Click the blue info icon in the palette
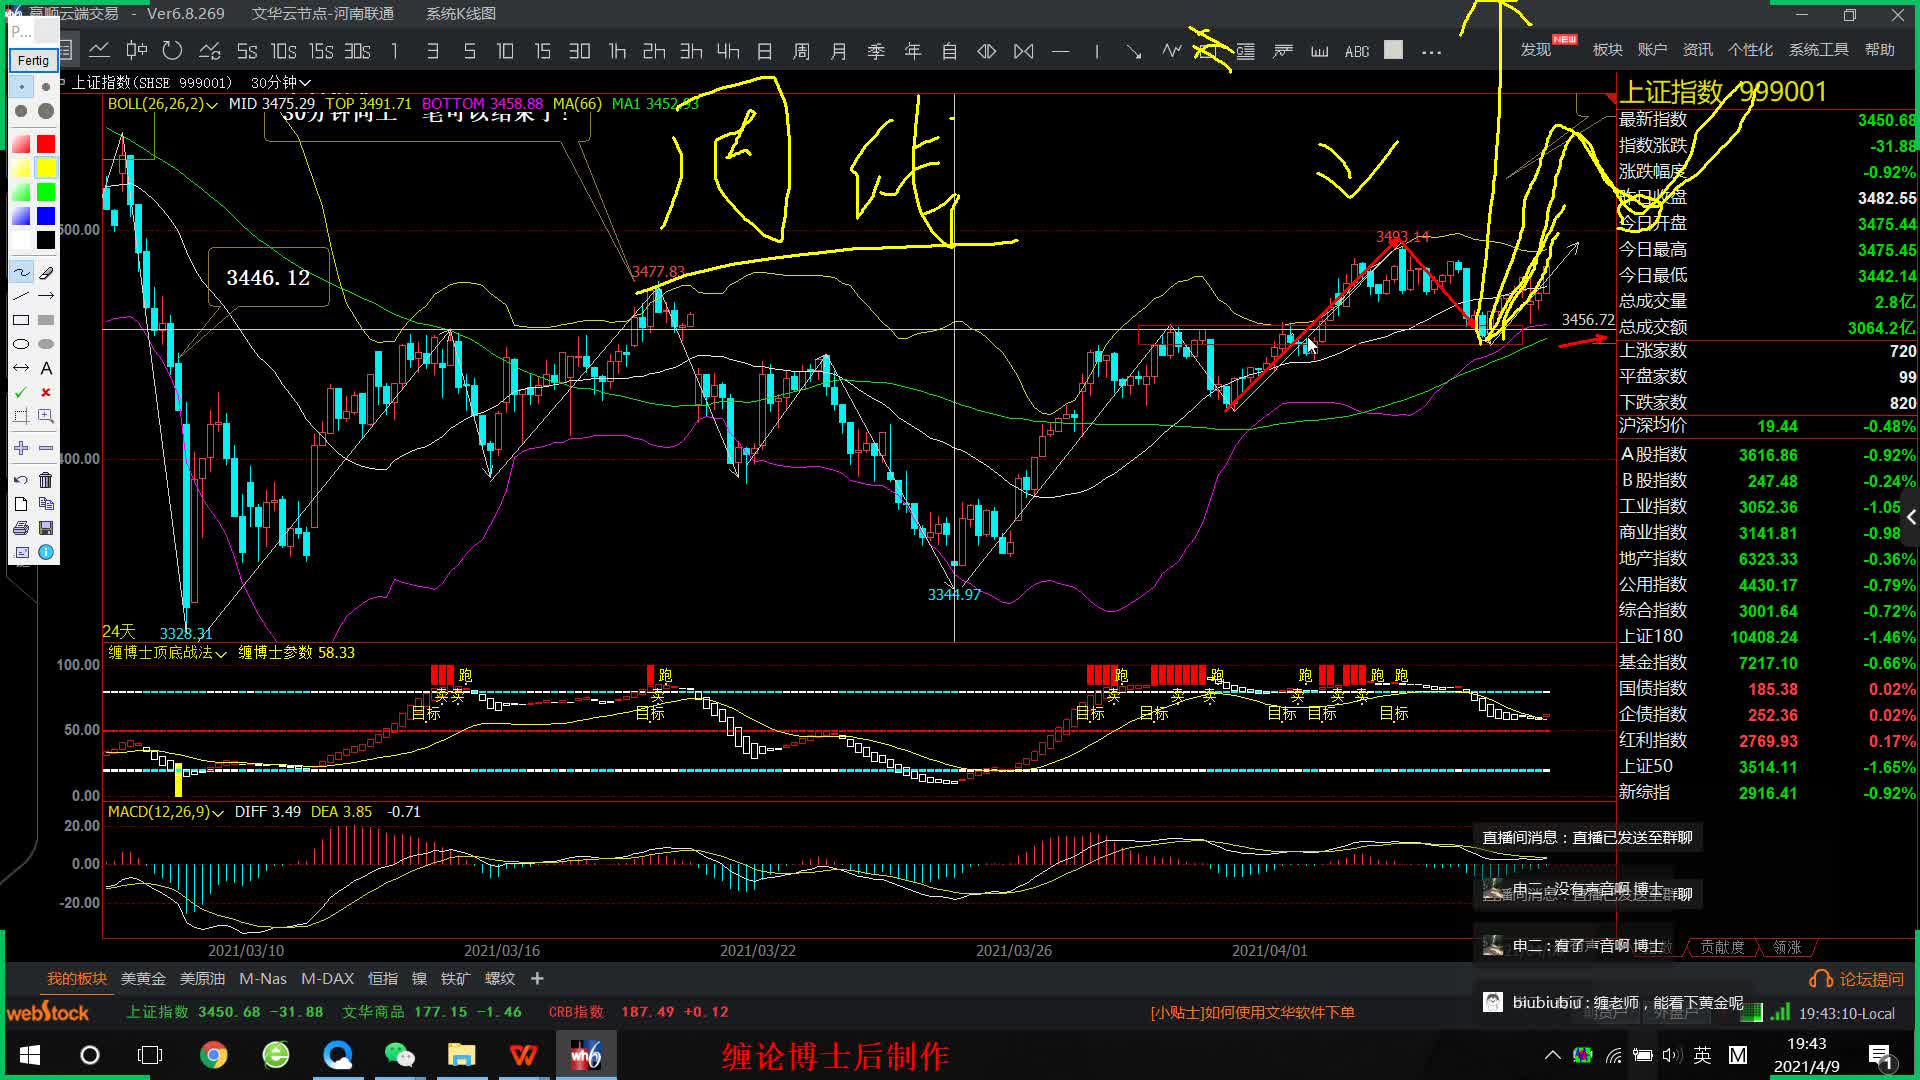 point(46,552)
